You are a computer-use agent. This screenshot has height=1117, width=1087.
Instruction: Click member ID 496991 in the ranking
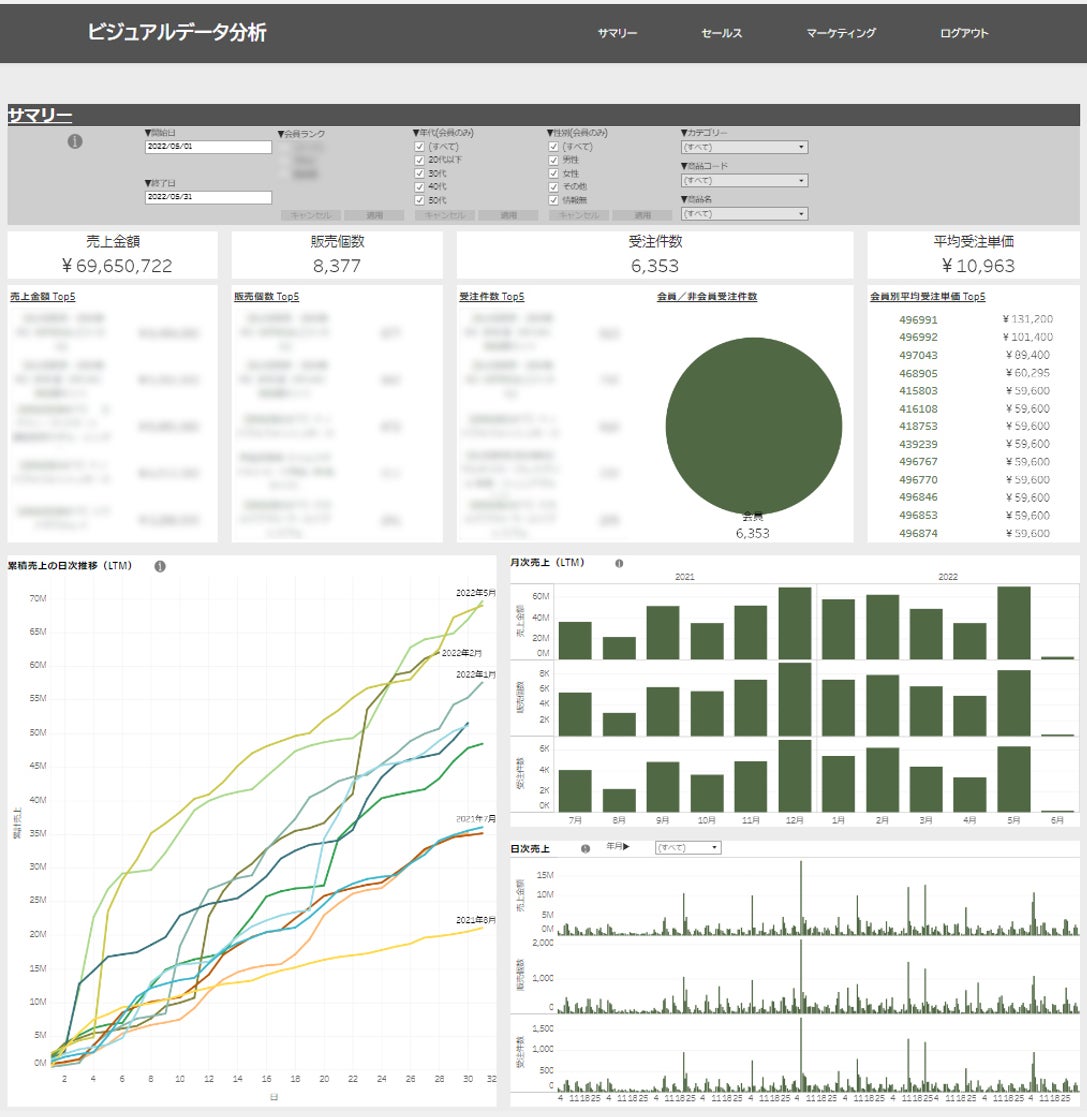click(x=918, y=320)
